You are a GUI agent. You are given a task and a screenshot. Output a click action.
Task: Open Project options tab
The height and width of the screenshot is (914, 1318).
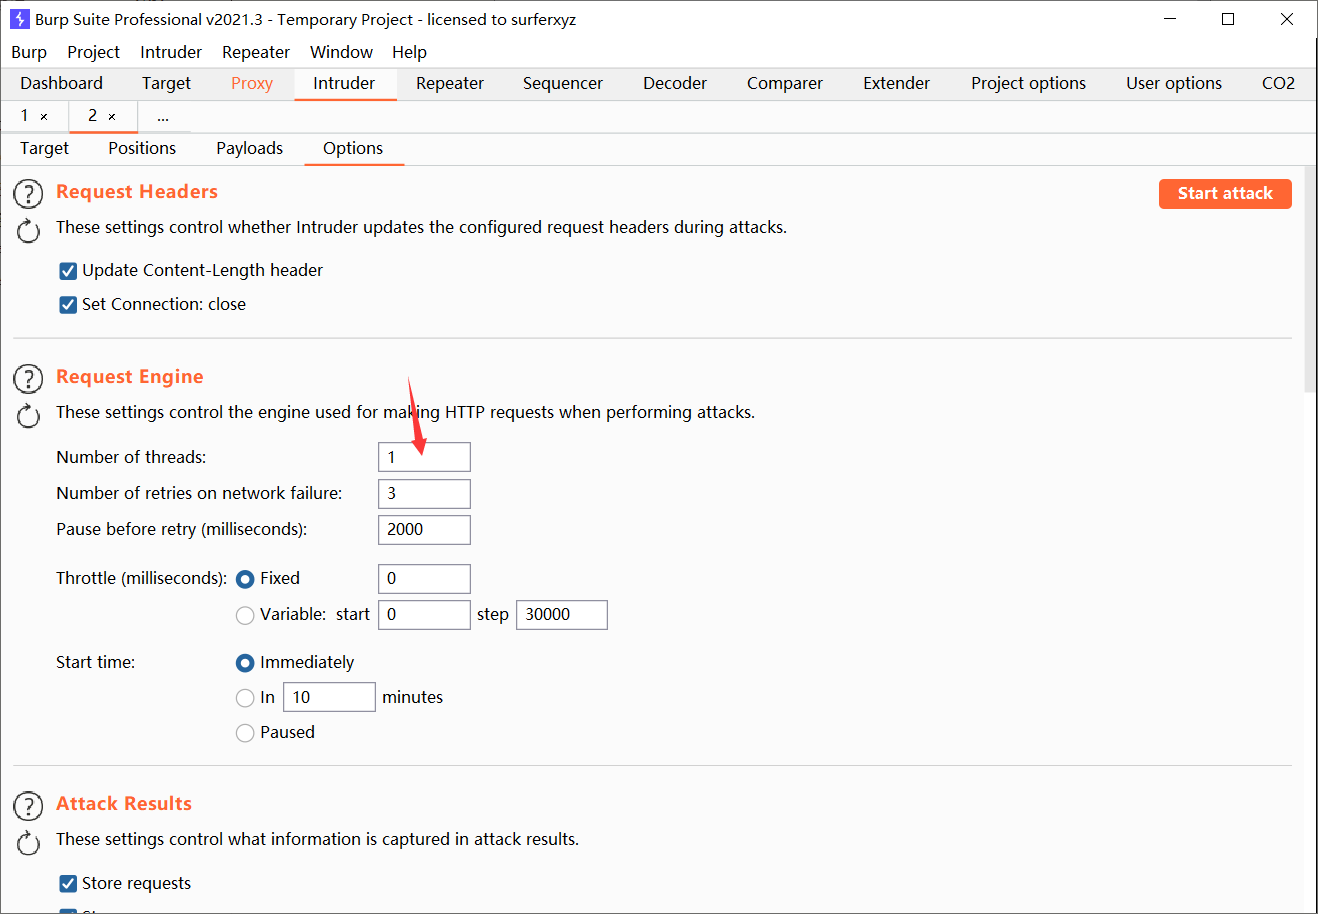[x=1028, y=83]
